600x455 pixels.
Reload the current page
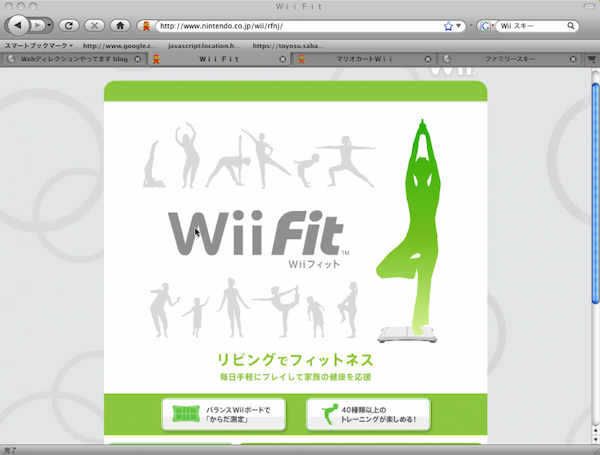click(x=69, y=26)
